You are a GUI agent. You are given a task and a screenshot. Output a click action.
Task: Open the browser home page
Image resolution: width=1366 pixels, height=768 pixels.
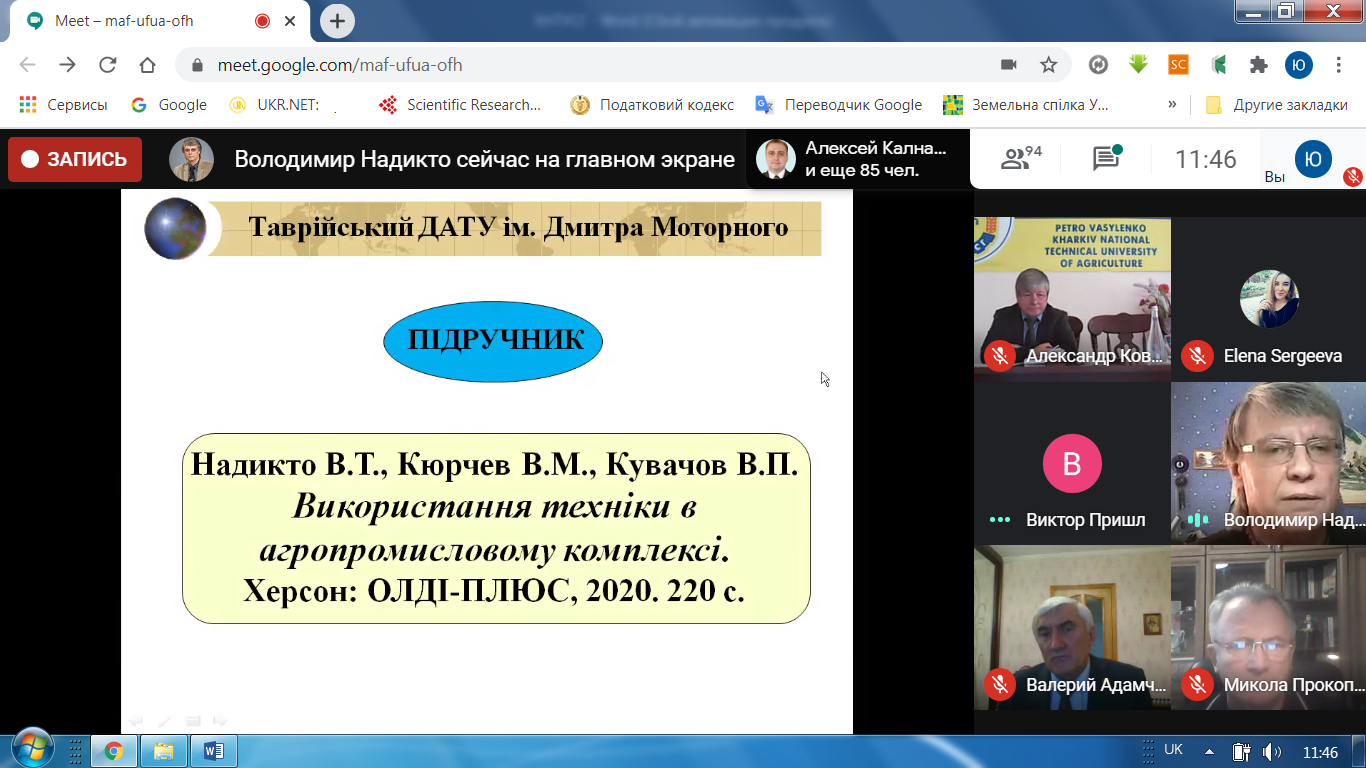(147, 65)
